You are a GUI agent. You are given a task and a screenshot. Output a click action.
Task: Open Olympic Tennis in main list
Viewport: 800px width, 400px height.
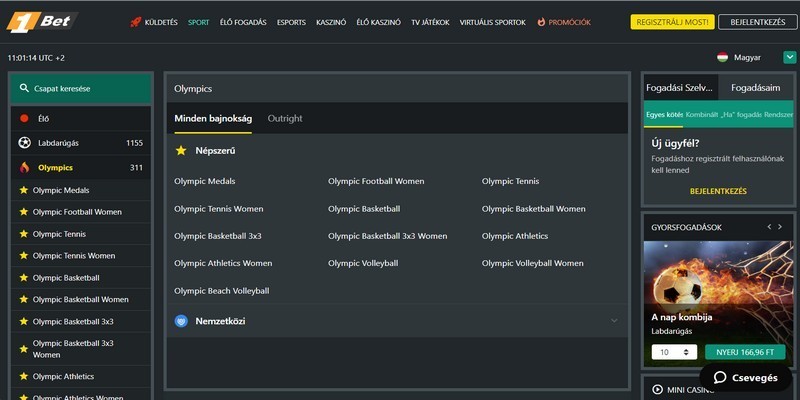[x=510, y=181]
